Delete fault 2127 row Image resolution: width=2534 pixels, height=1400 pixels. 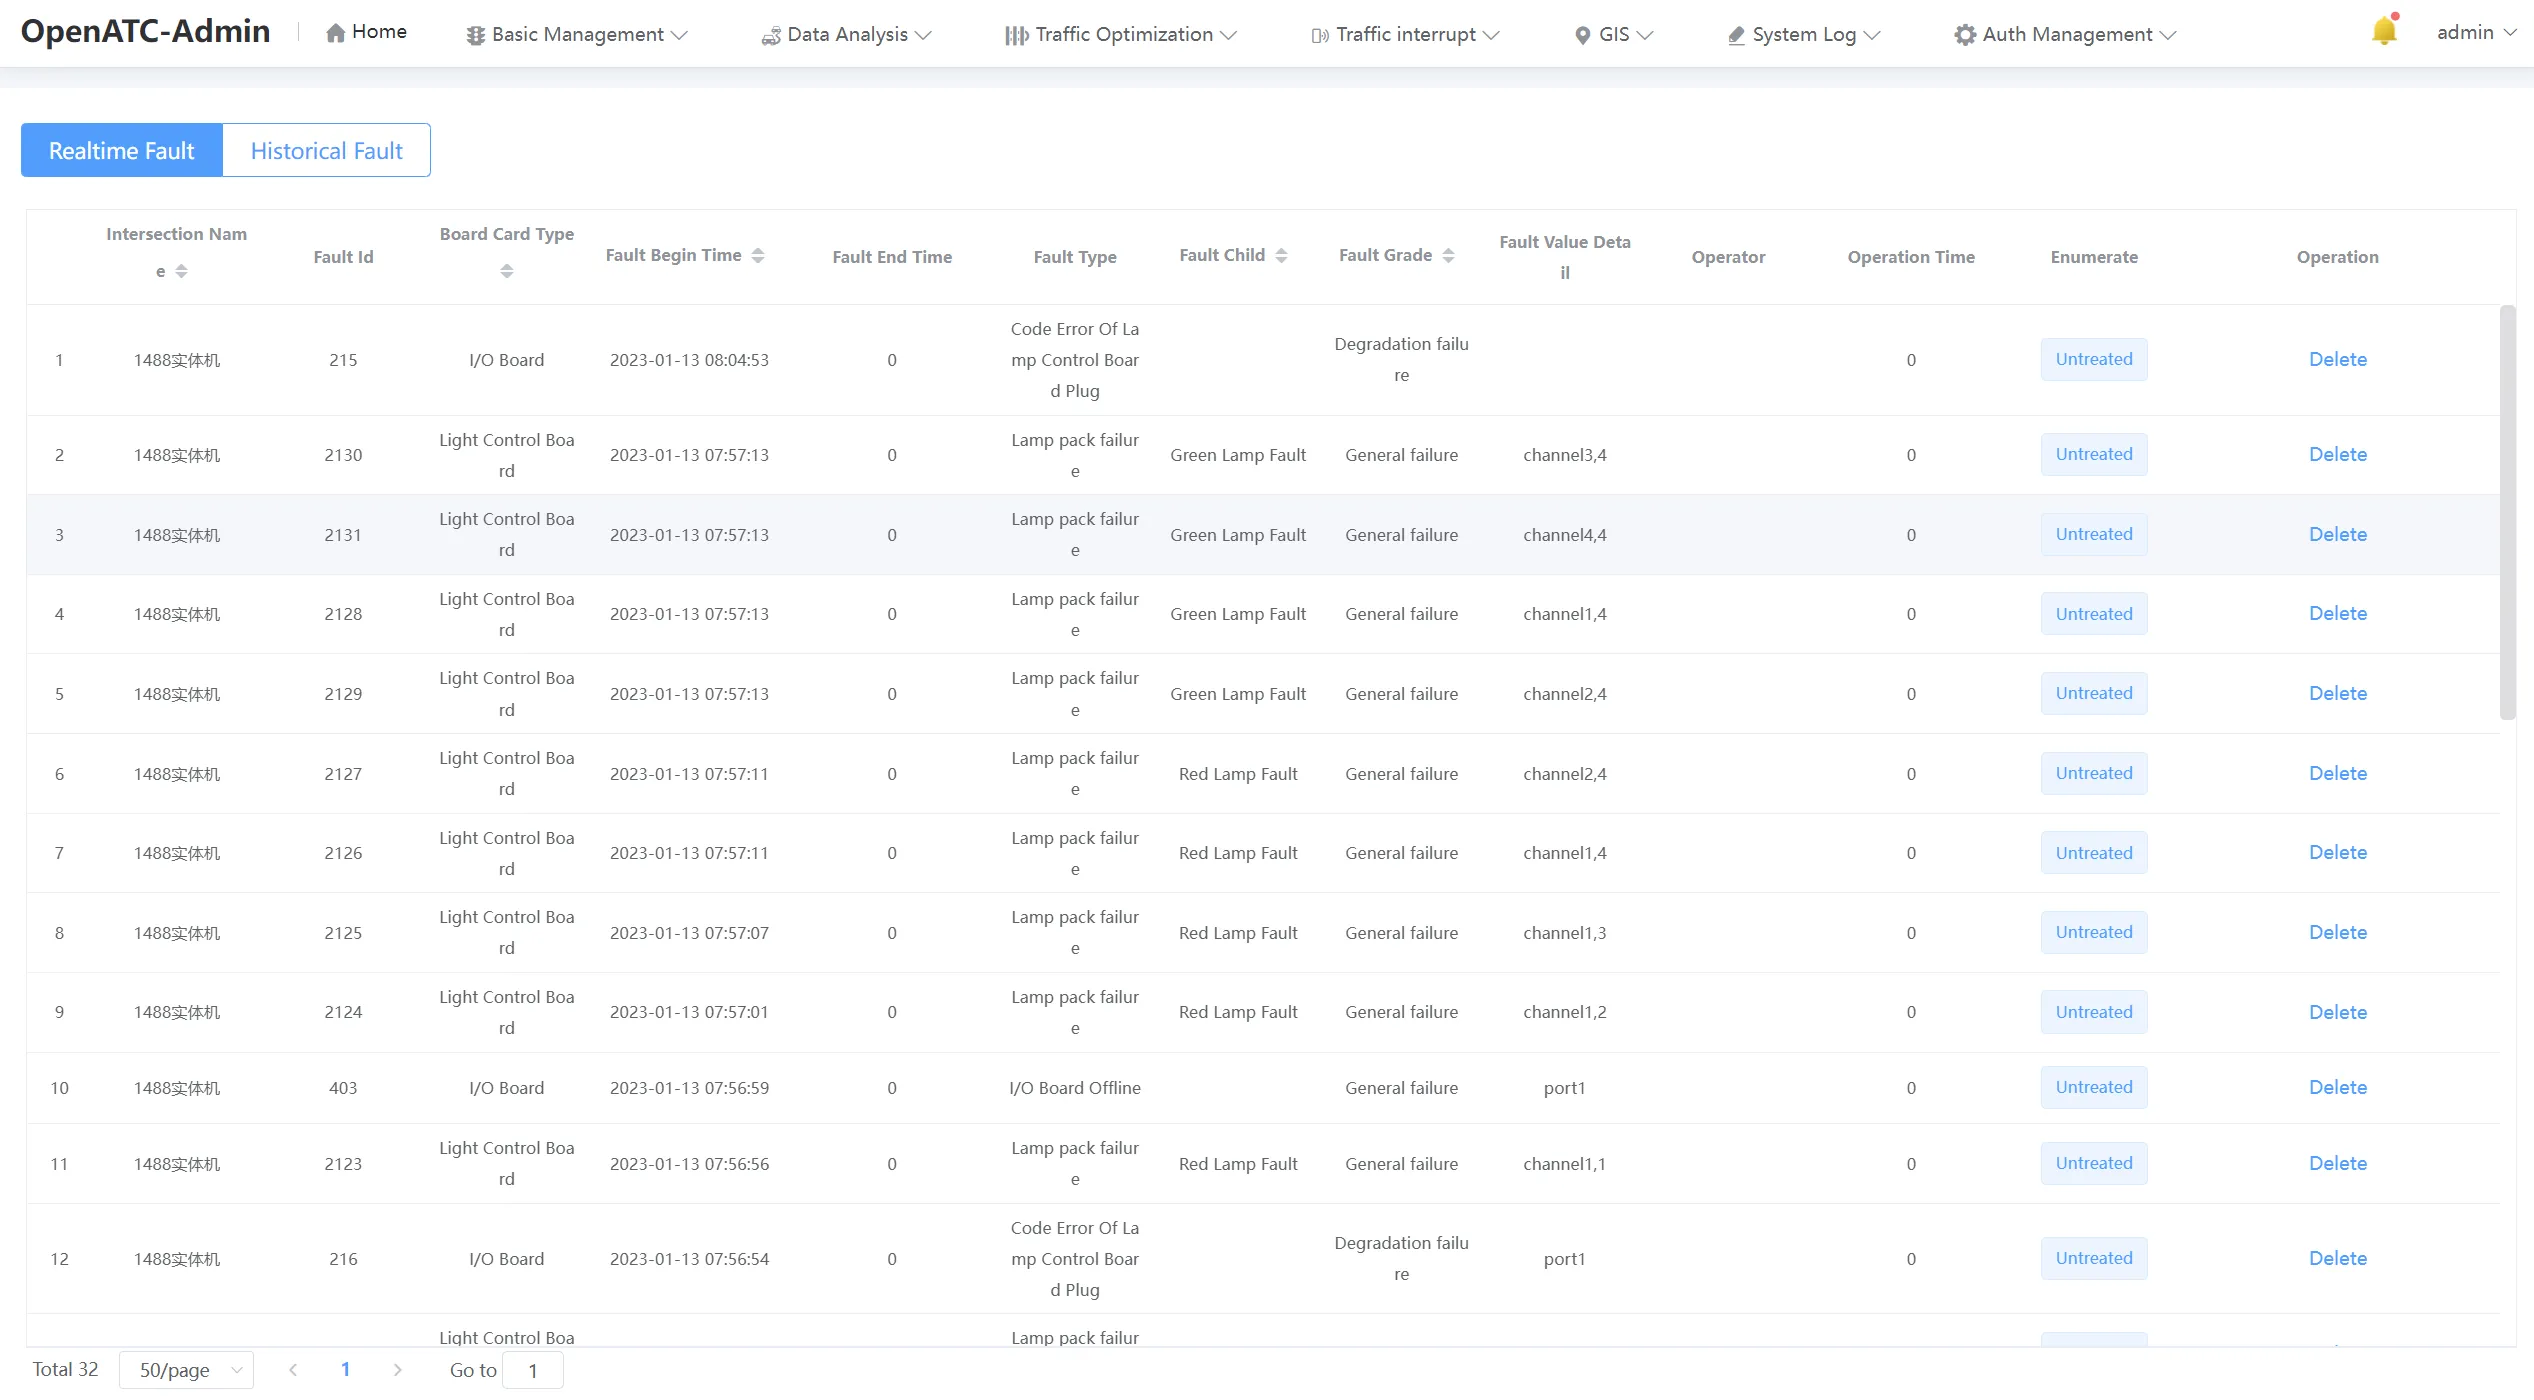pos(2337,773)
